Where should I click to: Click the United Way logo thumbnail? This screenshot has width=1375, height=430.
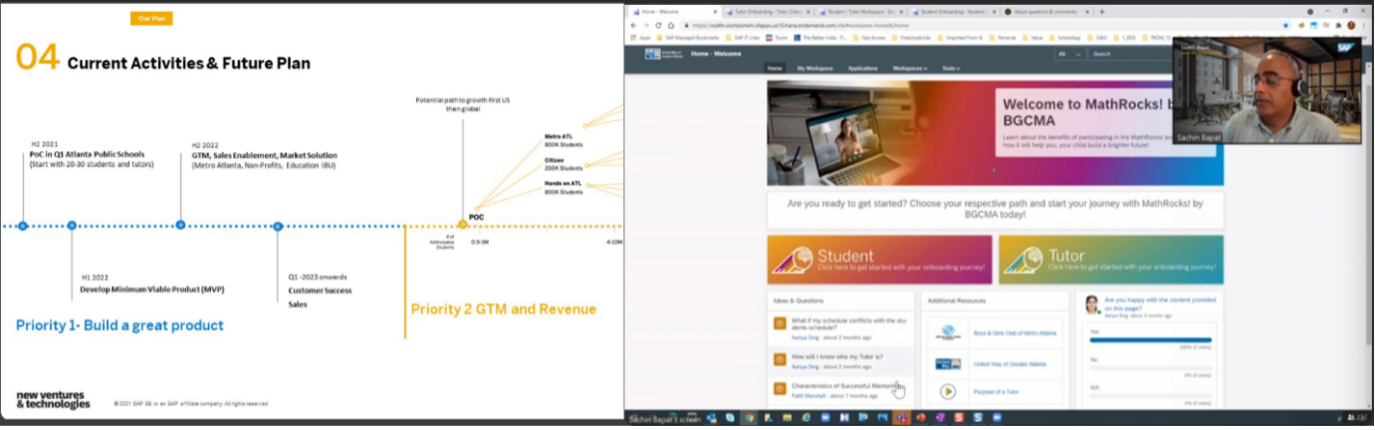click(x=947, y=363)
